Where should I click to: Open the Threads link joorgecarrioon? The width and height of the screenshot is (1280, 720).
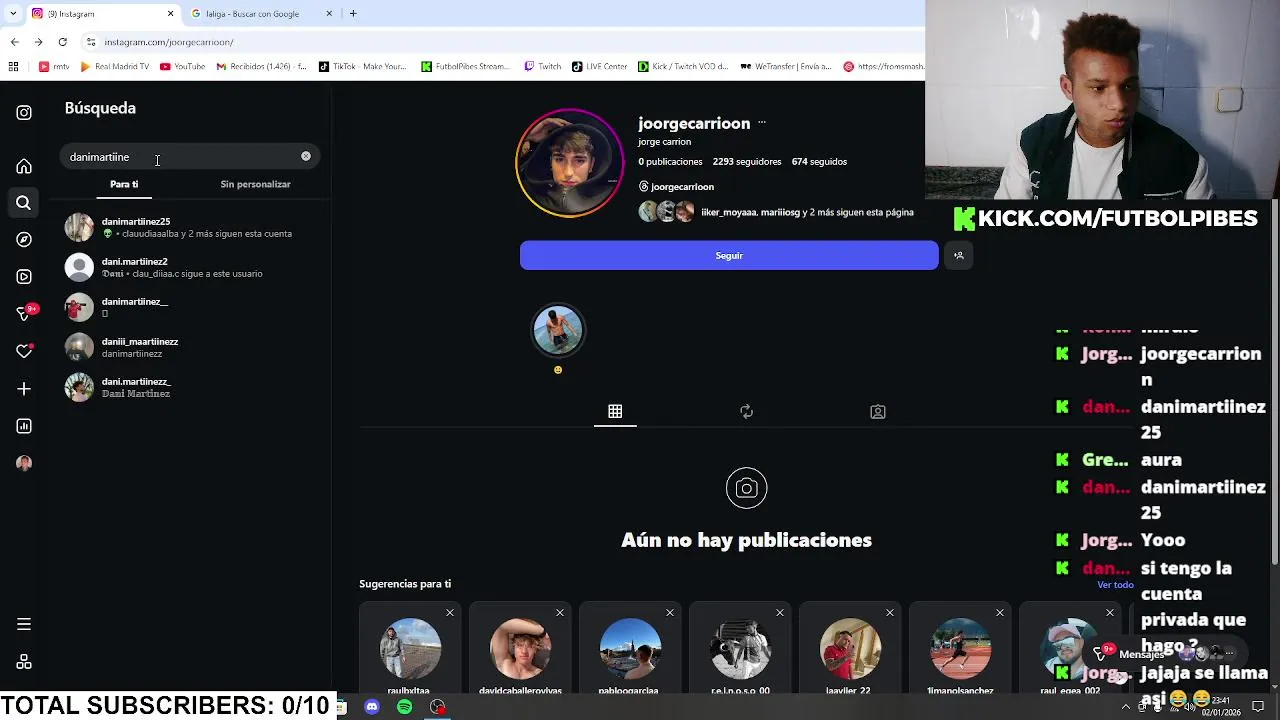click(x=676, y=186)
